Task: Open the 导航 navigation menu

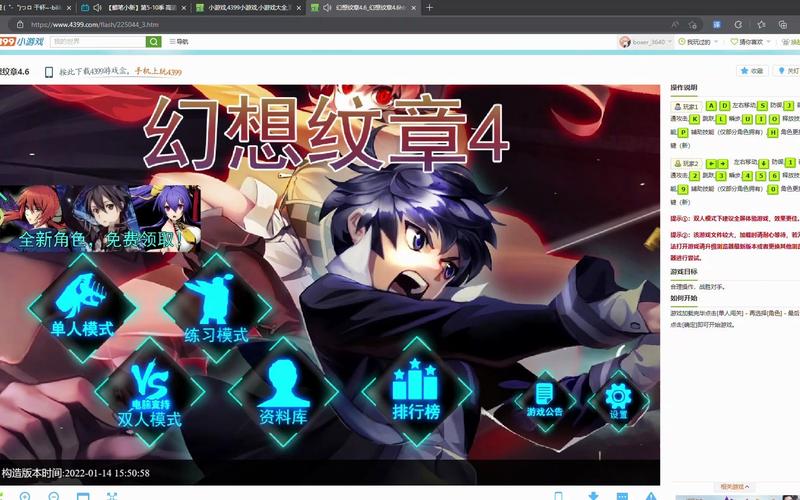Action: pyautogui.click(x=179, y=42)
